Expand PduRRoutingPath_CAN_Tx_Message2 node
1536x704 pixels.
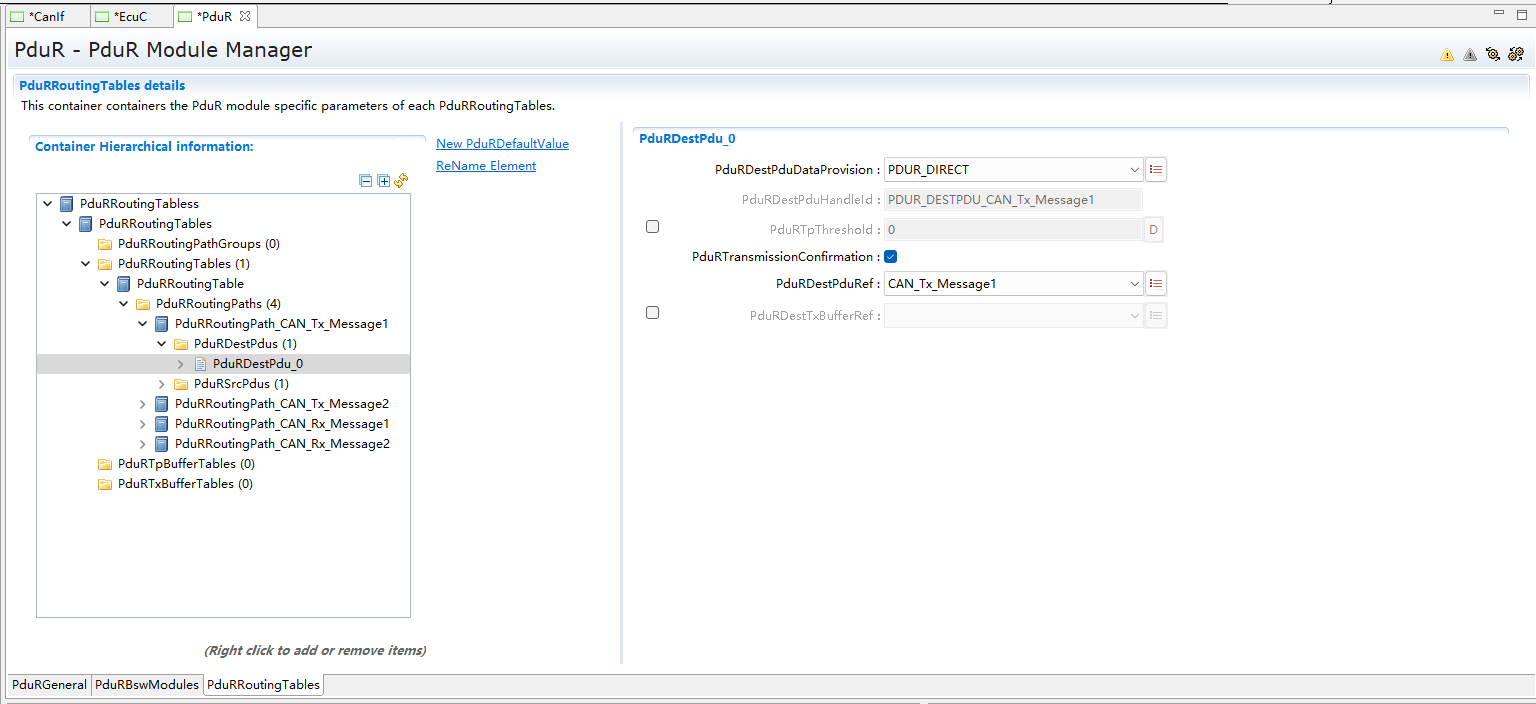[x=142, y=404]
